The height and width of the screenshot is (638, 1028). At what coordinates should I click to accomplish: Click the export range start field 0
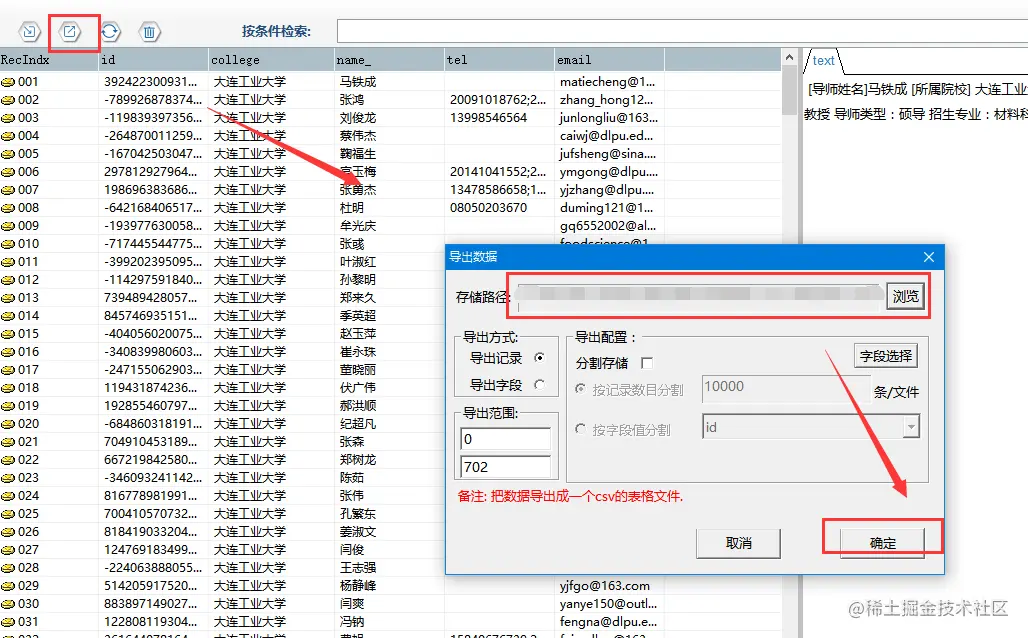(x=505, y=439)
